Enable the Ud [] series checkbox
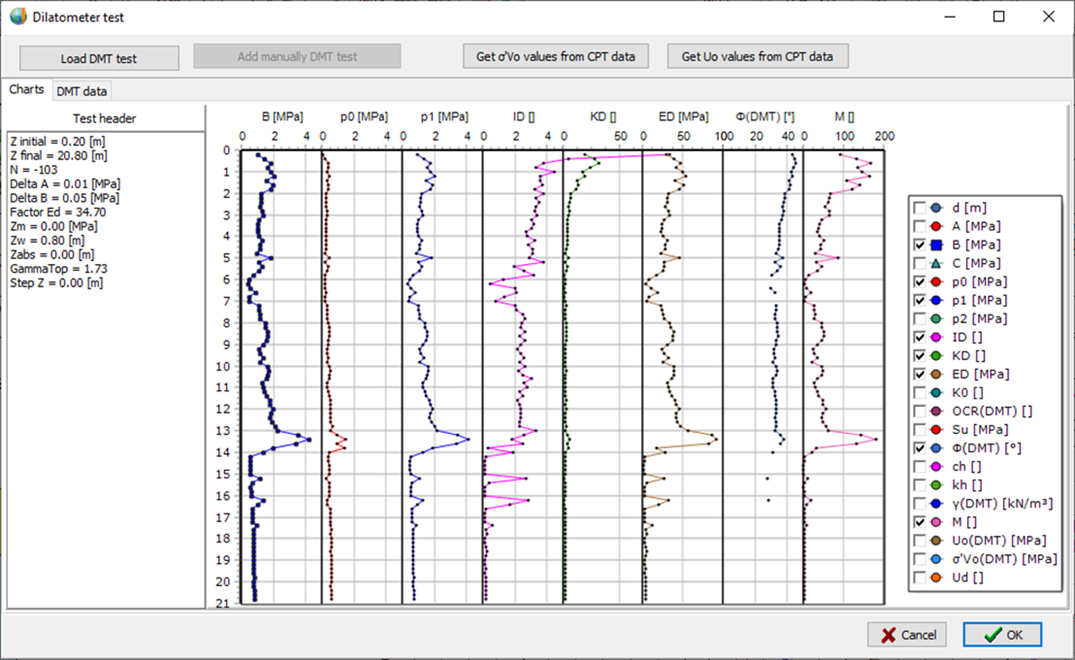Screen dimensions: 1075x660 click(920, 578)
